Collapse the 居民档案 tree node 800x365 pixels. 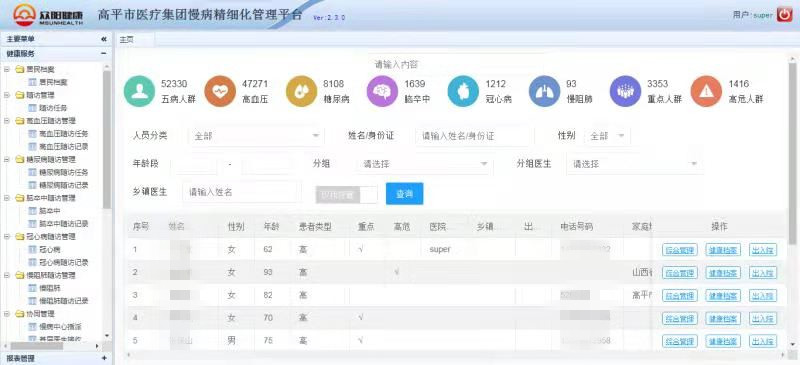point(7,69)
